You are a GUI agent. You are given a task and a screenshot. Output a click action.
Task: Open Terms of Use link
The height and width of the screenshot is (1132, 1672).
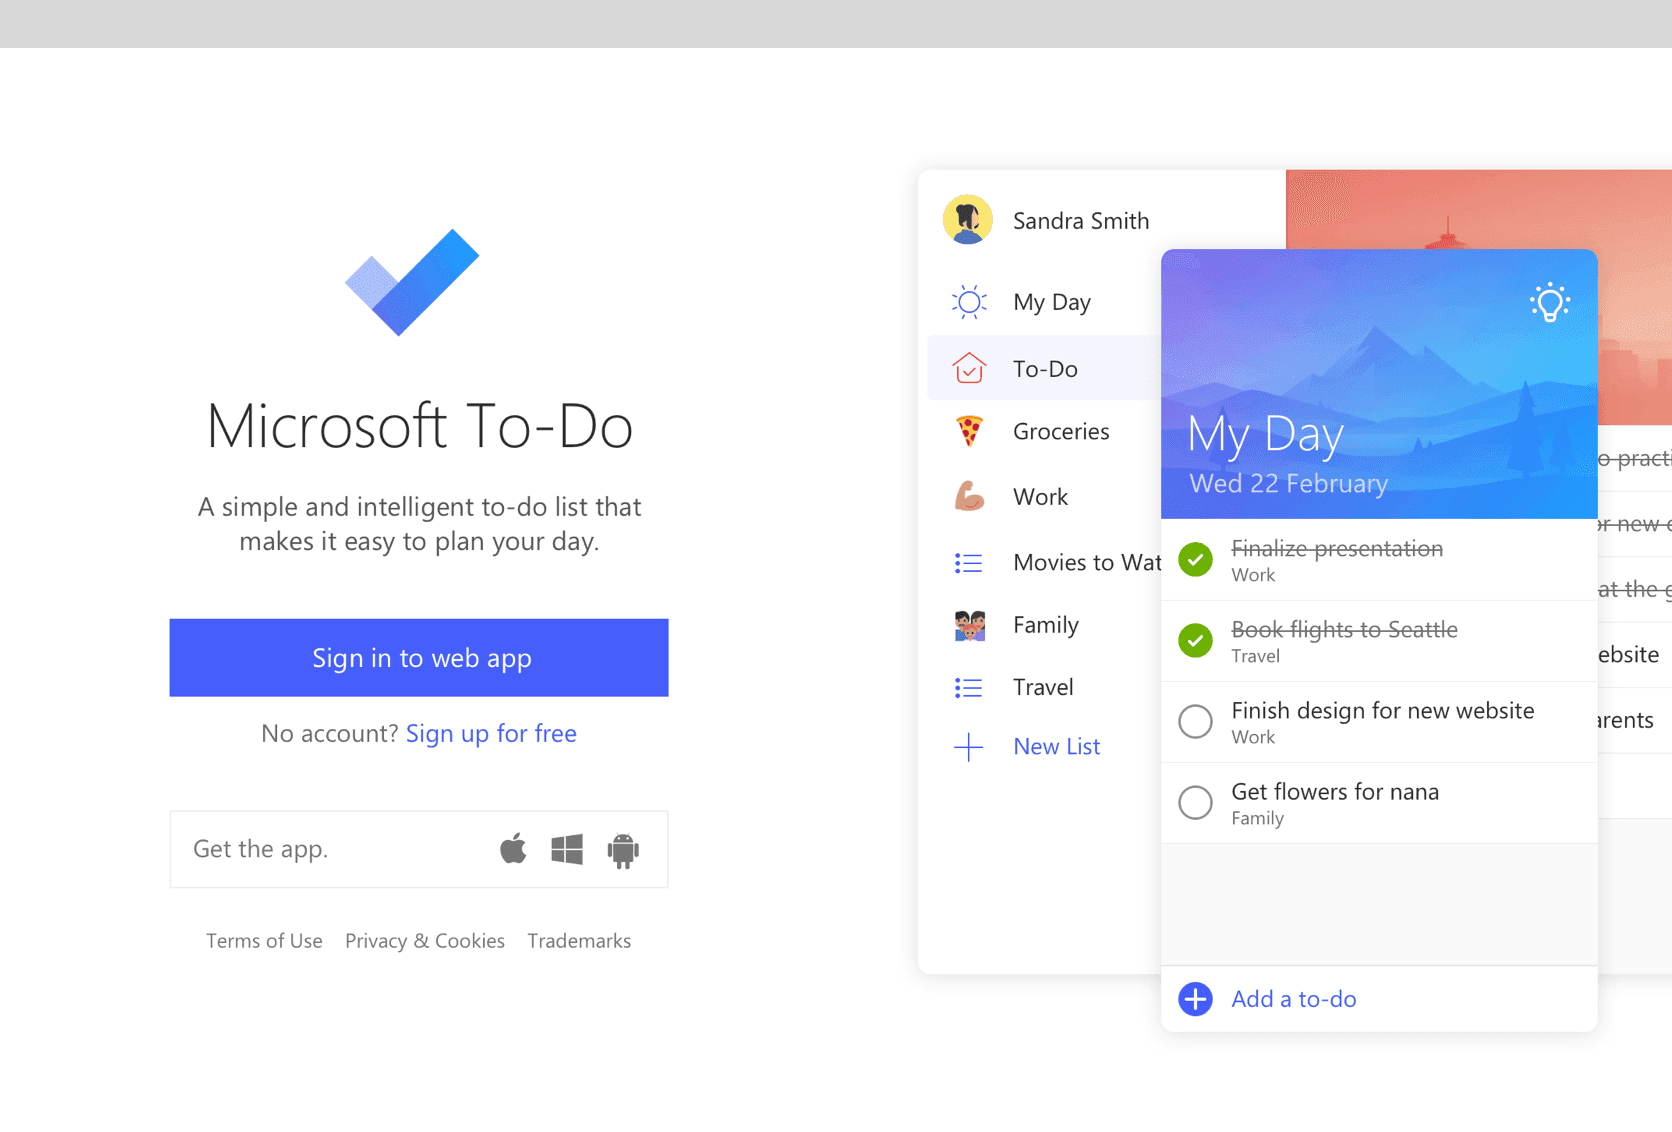pyautogui.click(x=264, y=941)
